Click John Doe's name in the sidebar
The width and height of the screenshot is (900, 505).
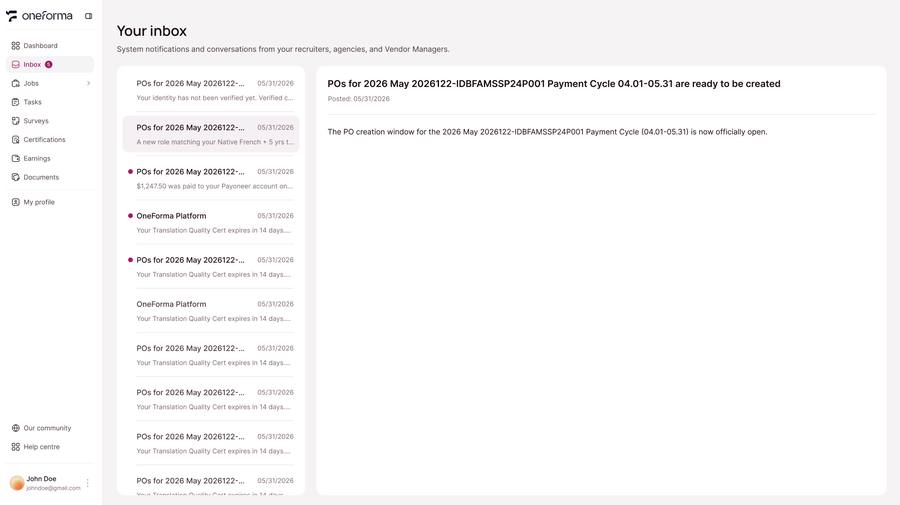click(41, 479)
